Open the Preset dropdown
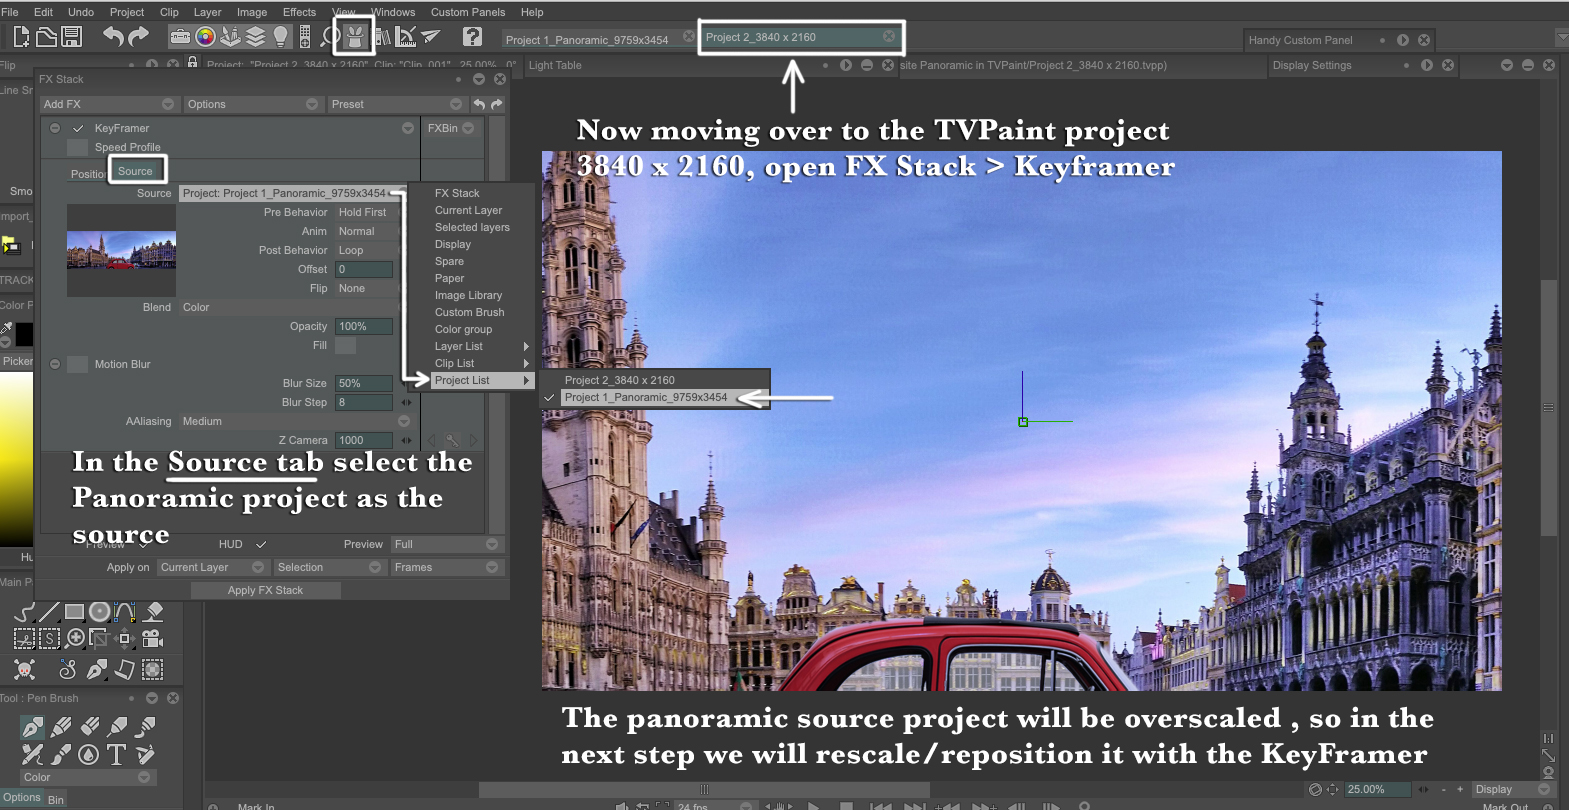1569x810 pixels. point(397,104)
